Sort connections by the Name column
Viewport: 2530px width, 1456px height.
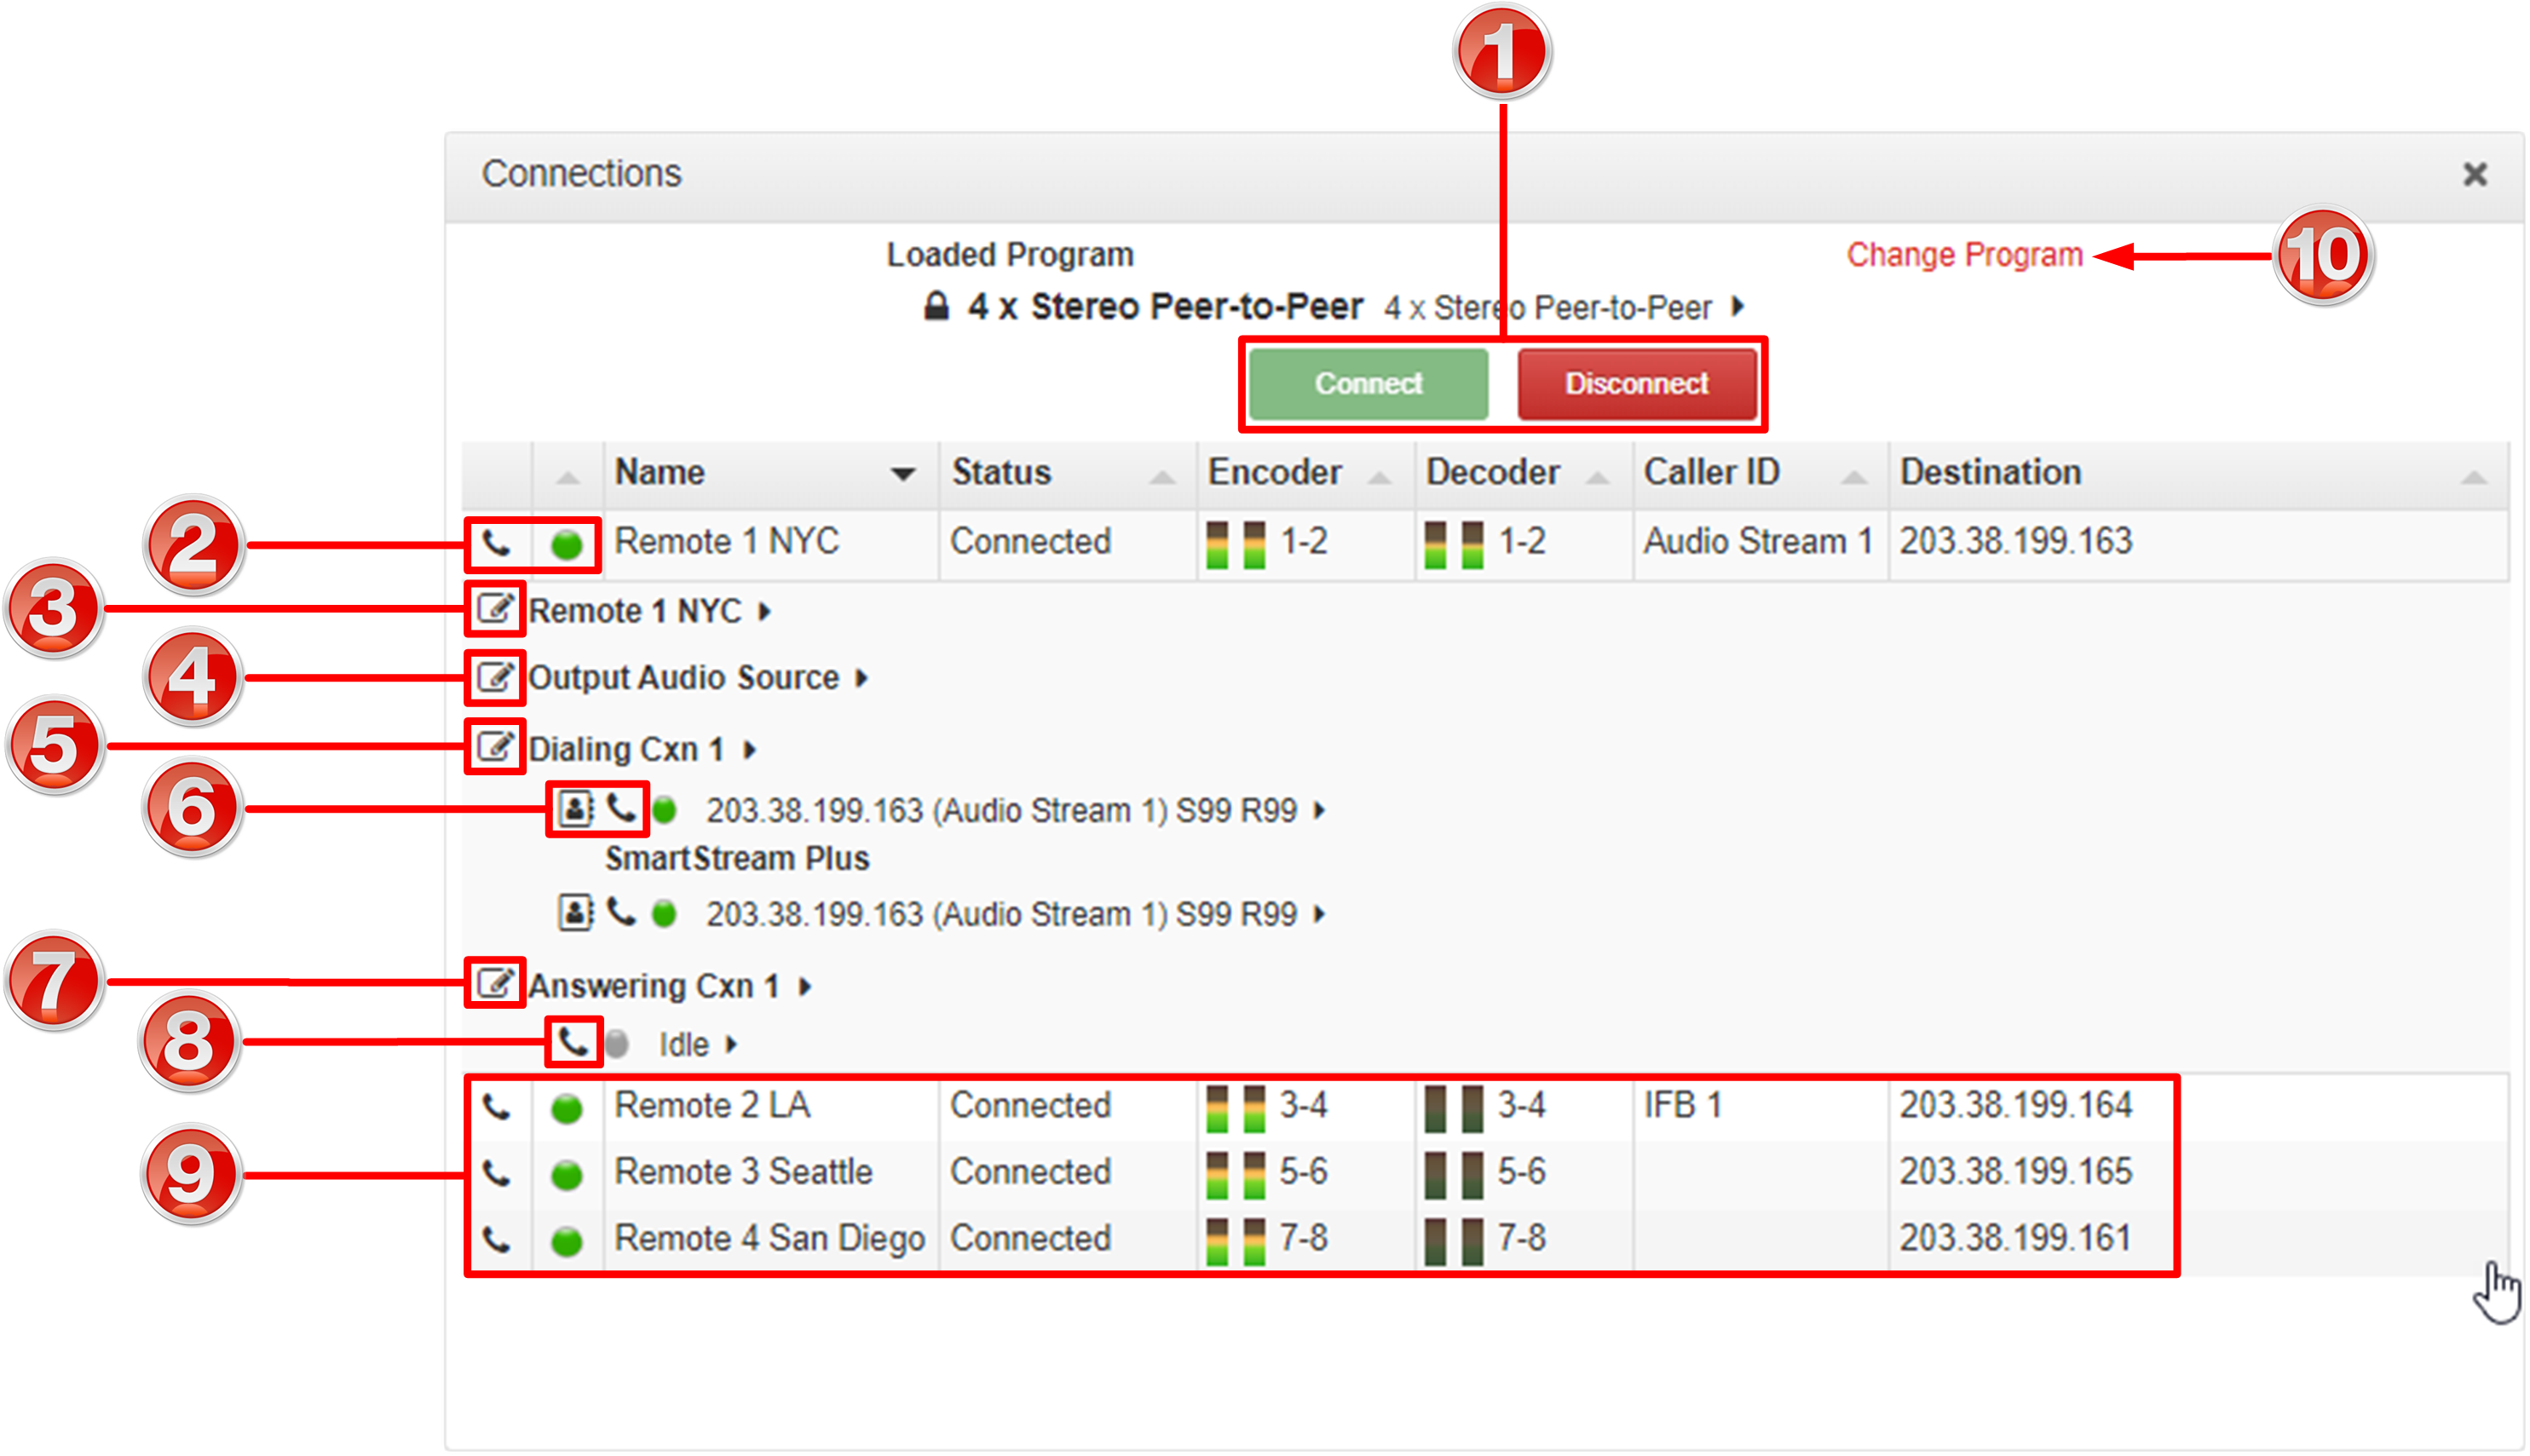[x=660, y=472]
